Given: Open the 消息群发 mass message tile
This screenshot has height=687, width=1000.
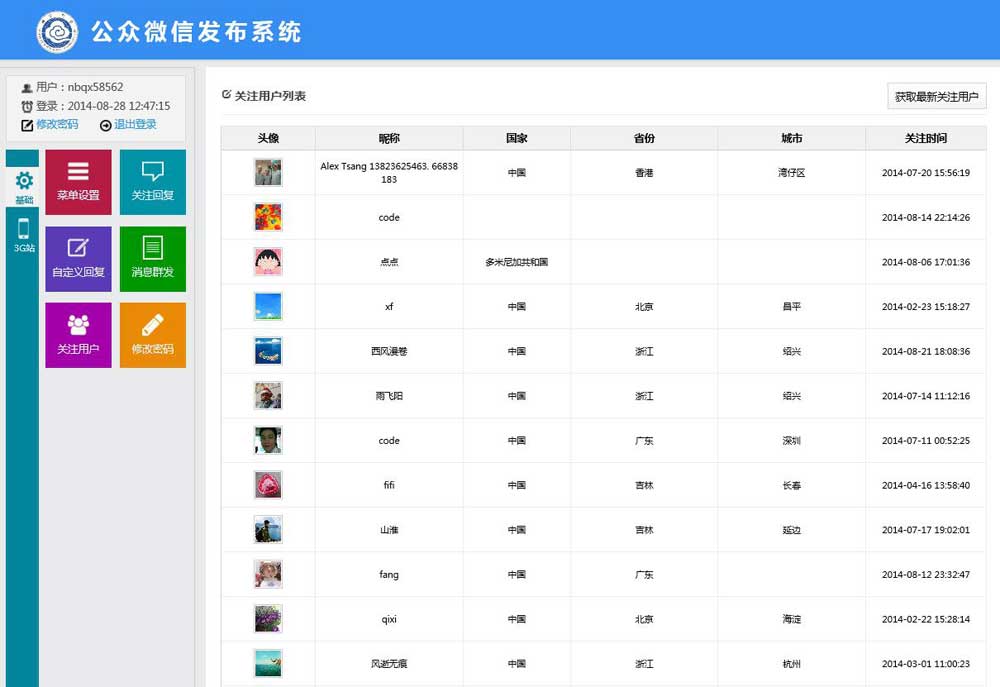Looking at the screenshot, I should [x=152, y=258].
